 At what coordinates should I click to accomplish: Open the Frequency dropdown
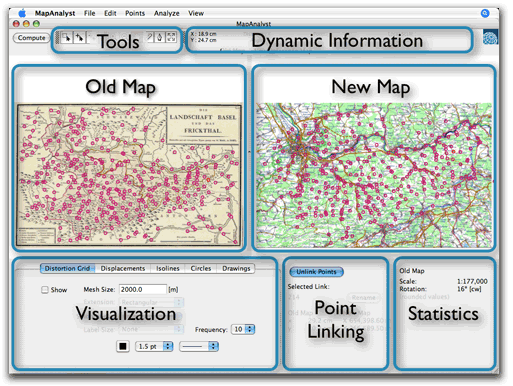pos(244,329)
